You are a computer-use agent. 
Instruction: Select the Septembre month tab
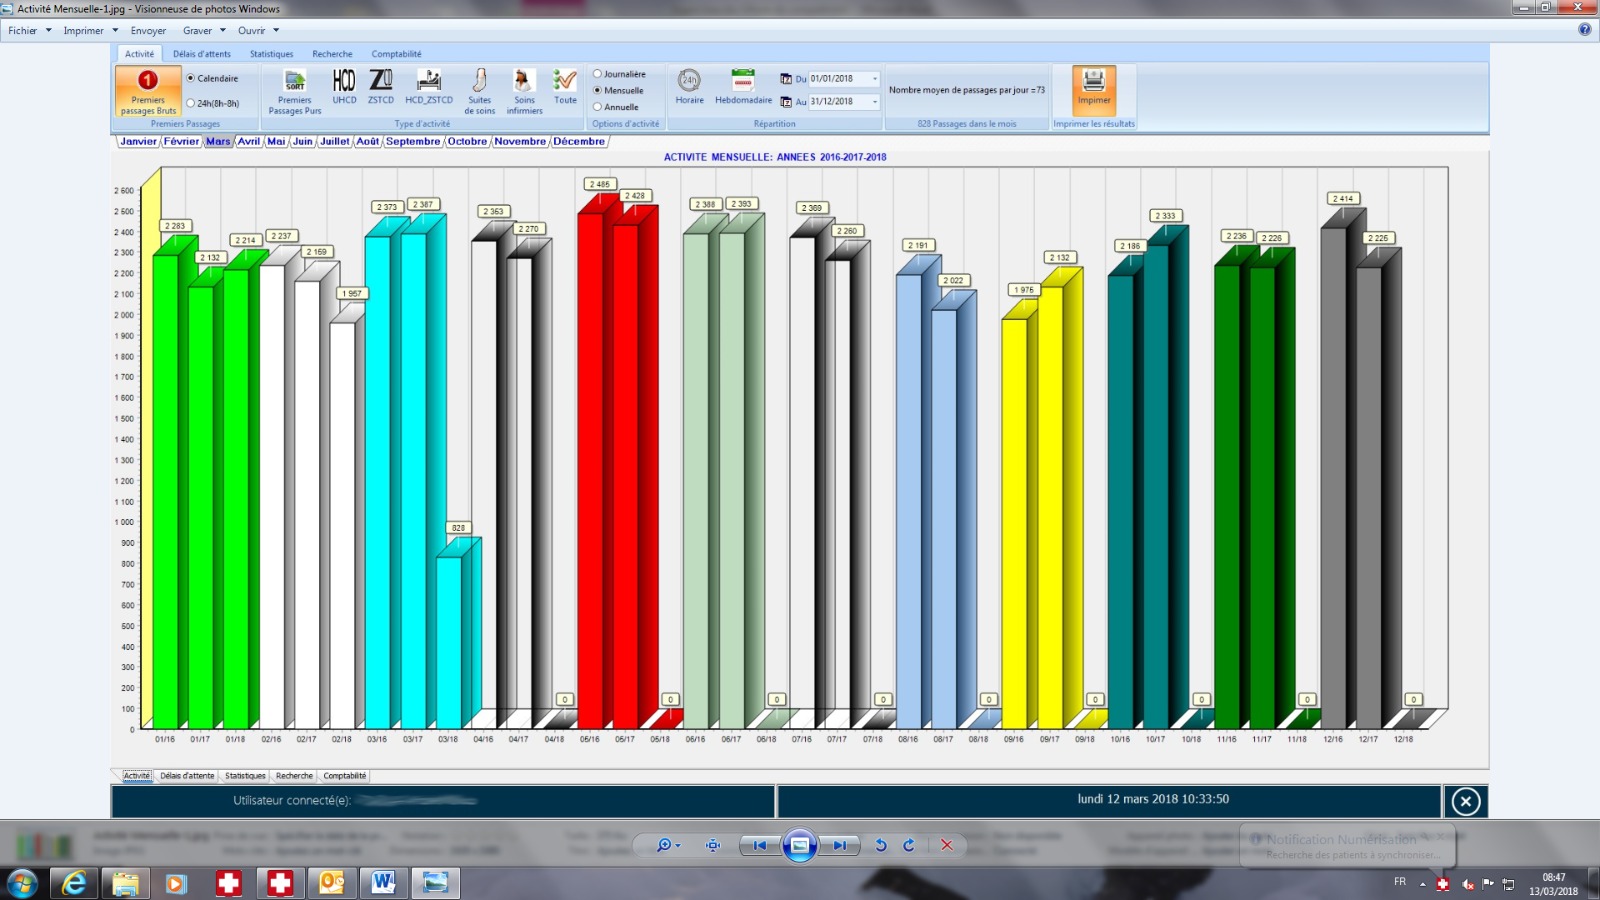tap(412, 141)
